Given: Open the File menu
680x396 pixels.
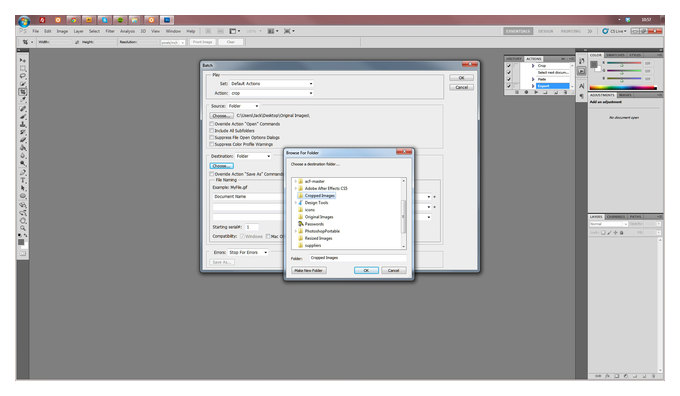Looking at the screenshot, I should 36,31.
